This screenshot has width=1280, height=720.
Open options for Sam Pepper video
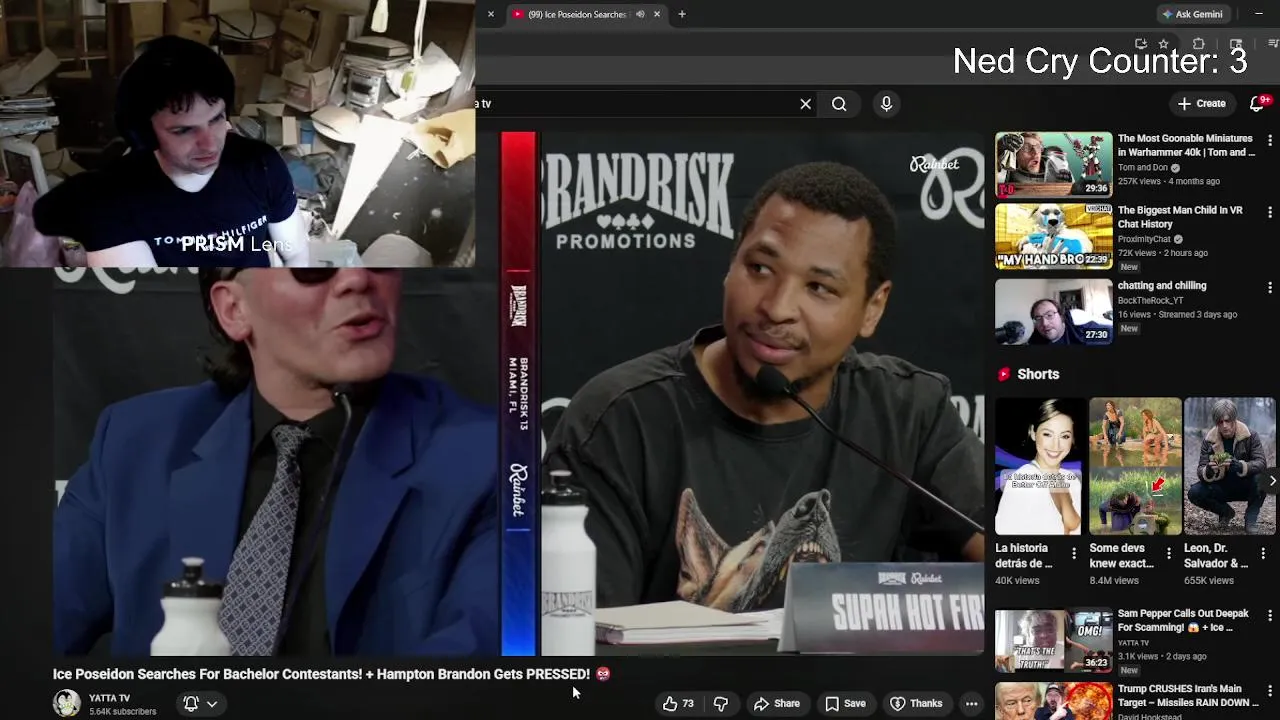(x=1270, y=617)
